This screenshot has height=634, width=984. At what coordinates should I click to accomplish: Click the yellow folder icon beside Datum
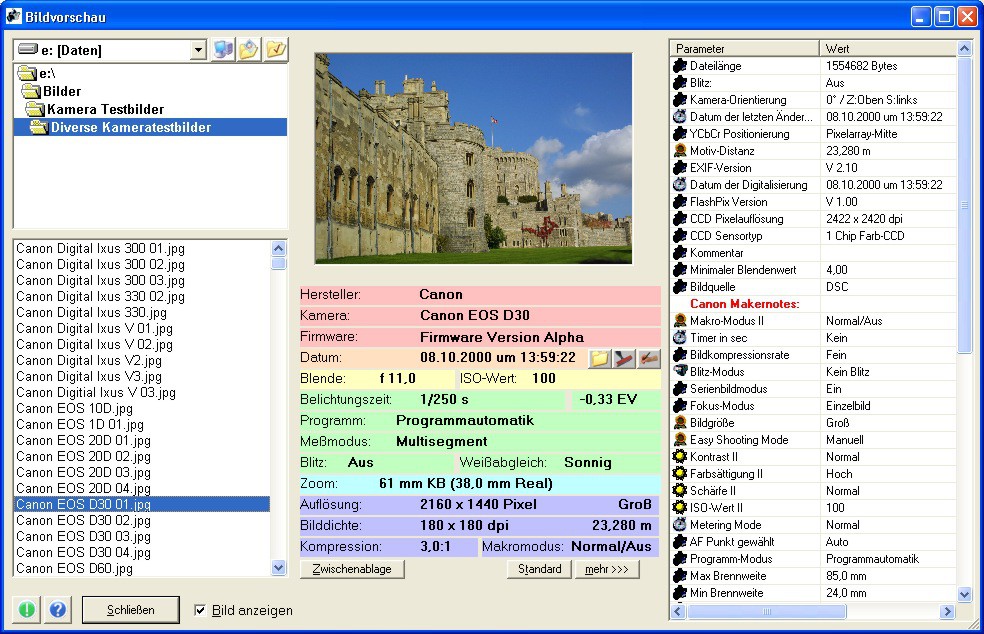[599, 358]
